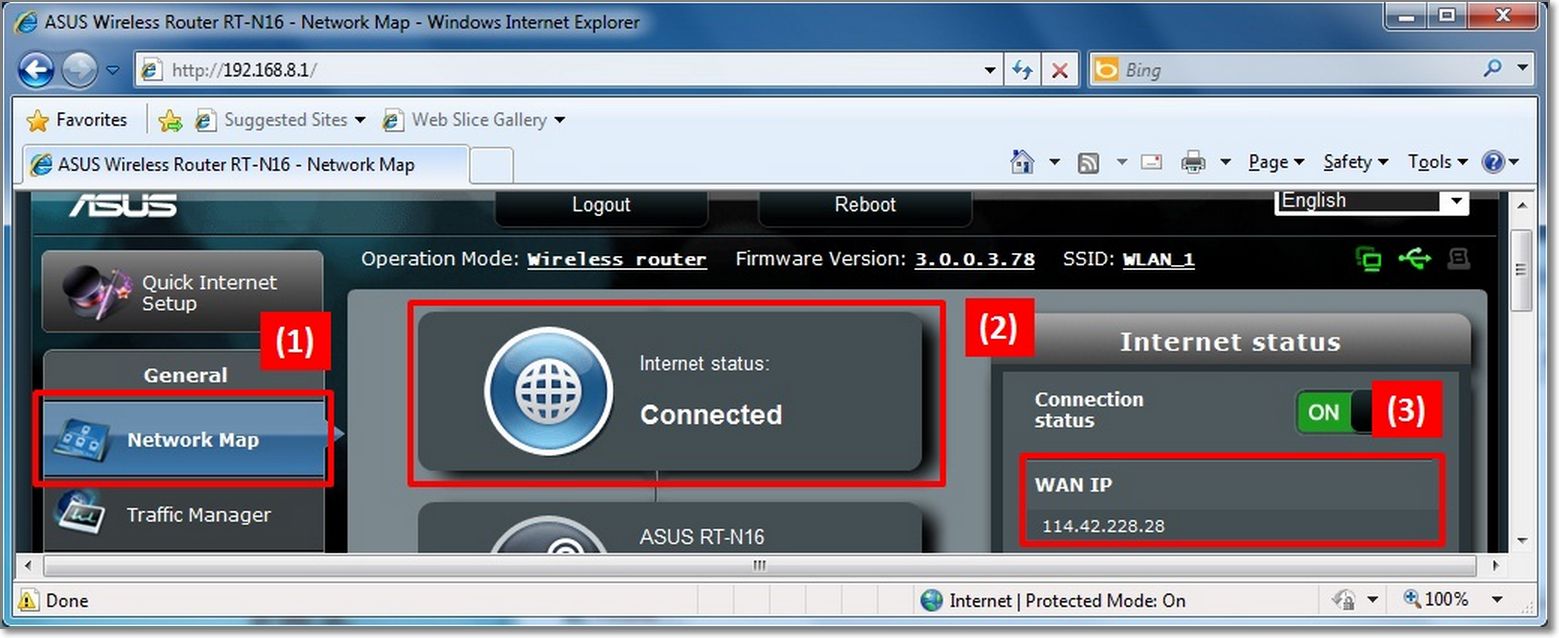Click the Internet Protected Mode status
This screenshot has height=638, width=1559.
pos(1053,601)
